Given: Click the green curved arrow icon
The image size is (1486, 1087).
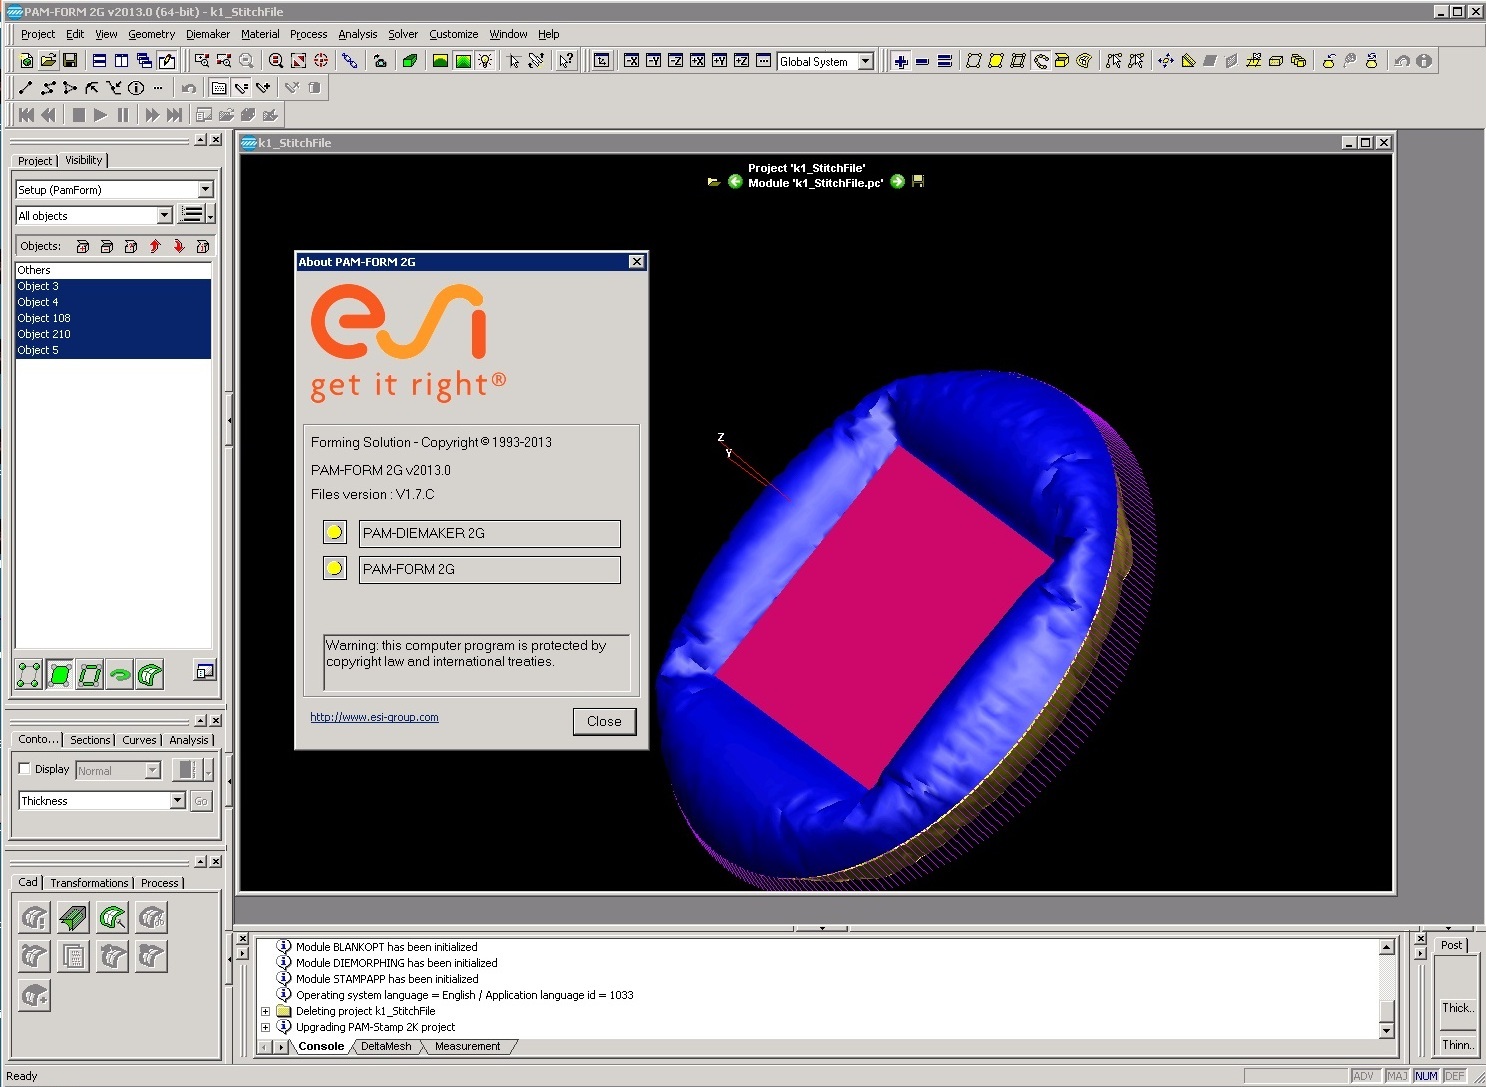Looking at the screenshot, I should (120, 676).
